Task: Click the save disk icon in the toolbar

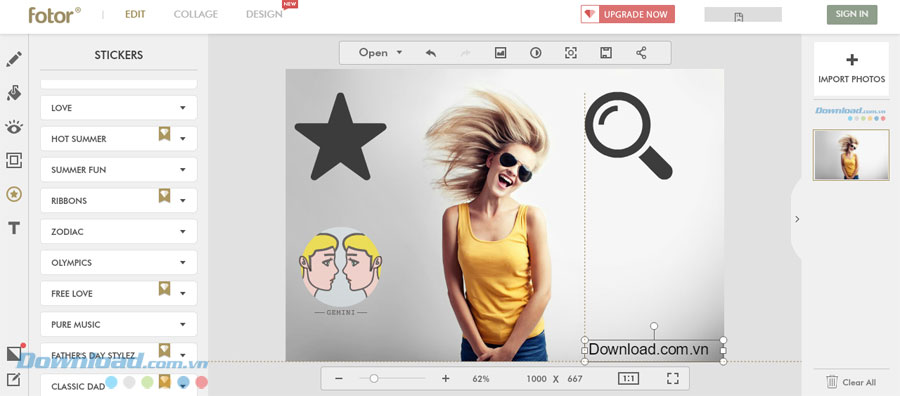Action: pyautogui.click(x=606, y=53)
